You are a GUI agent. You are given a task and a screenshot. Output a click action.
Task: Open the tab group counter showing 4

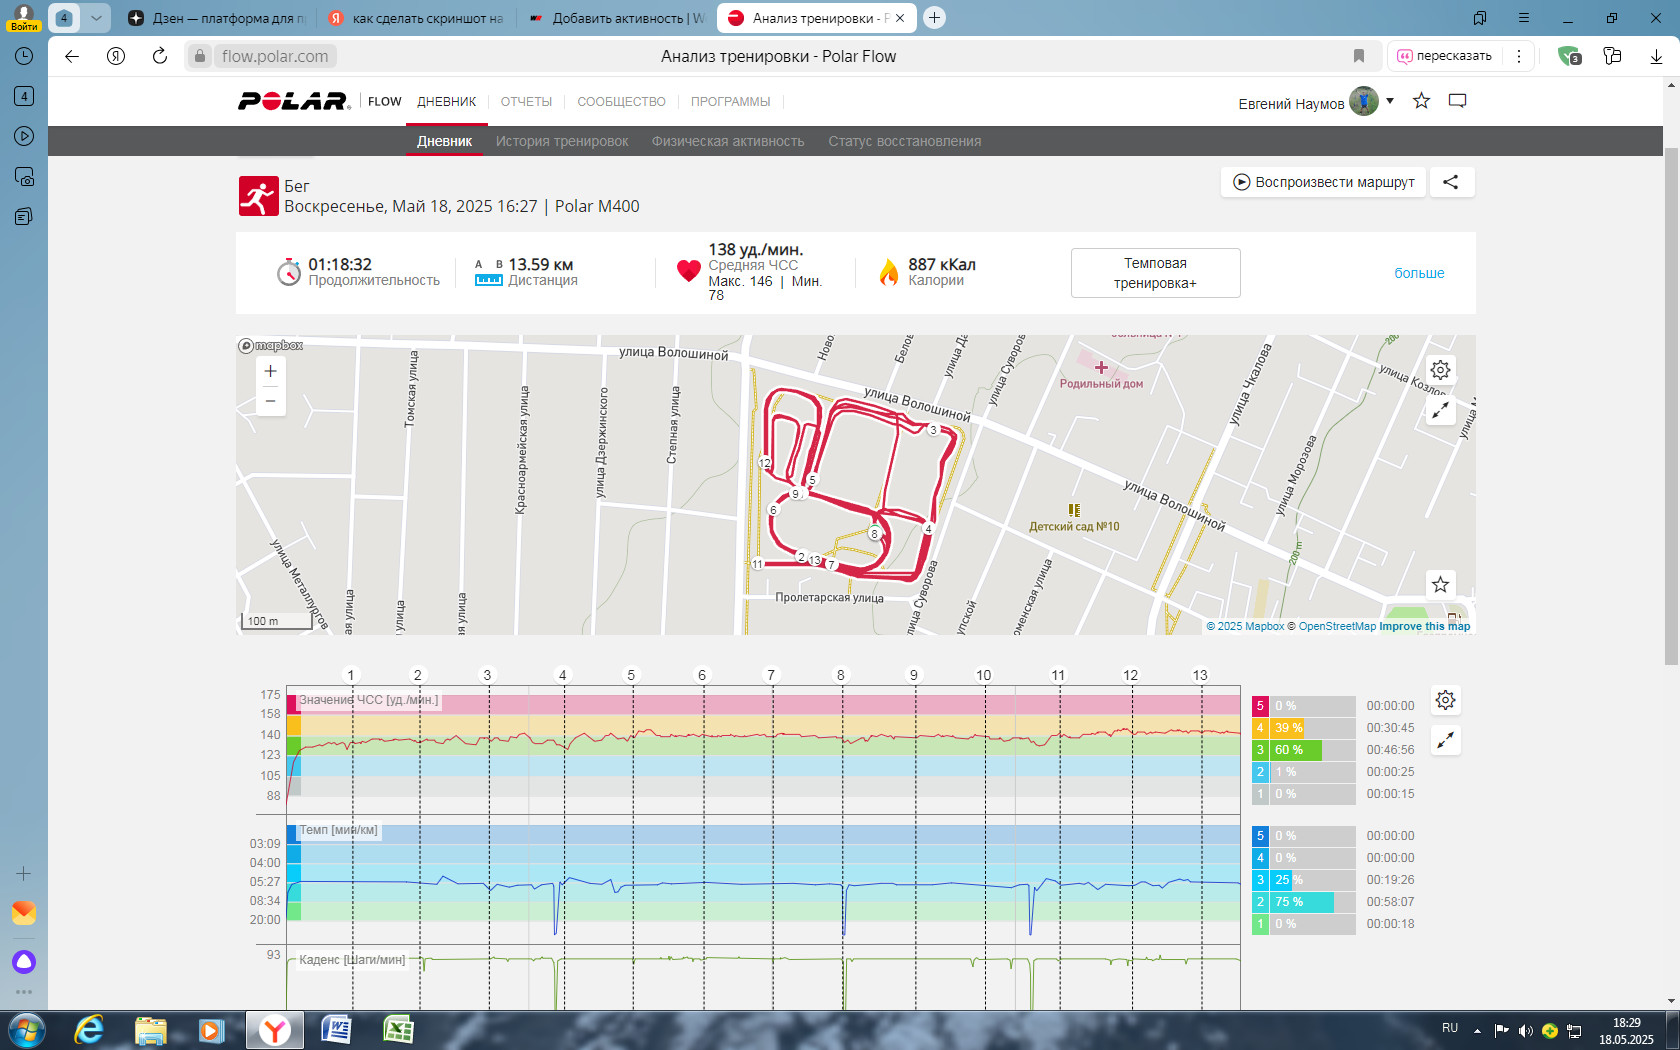[x=64, y=18]
